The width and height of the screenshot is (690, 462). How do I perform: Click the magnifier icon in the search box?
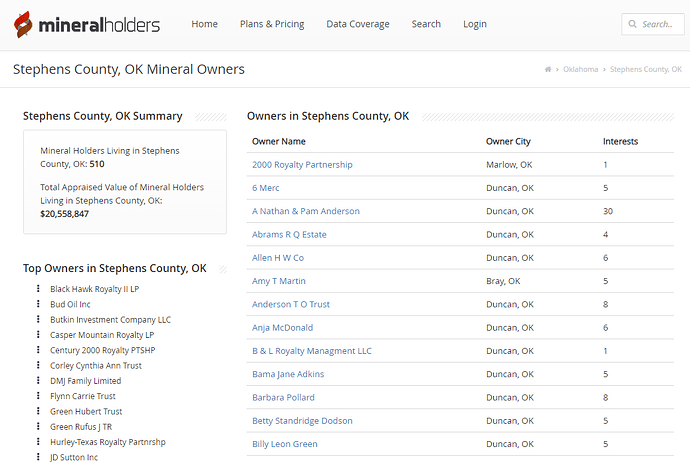click(x=632, y=24)
